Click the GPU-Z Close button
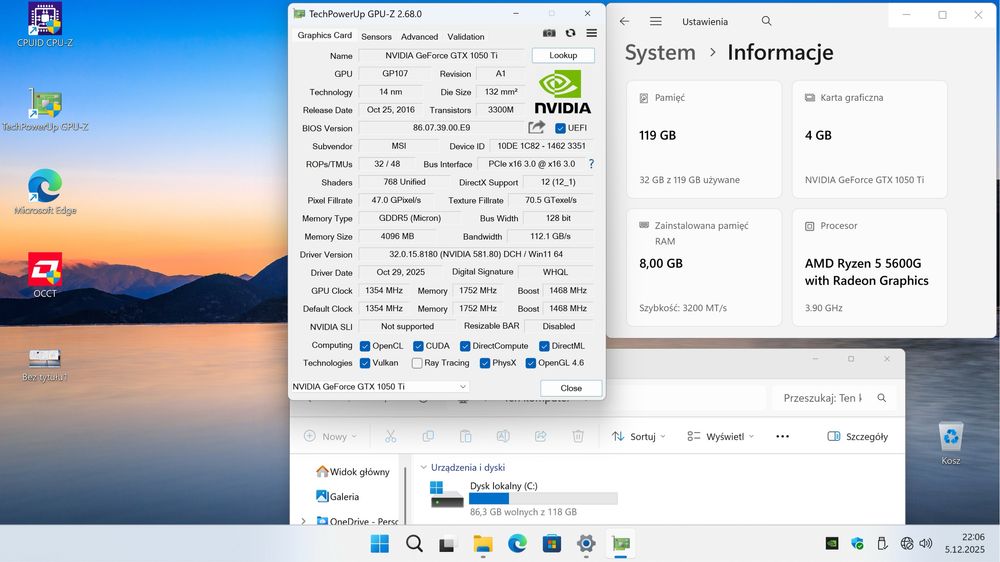This screenshot has height=562, width=1000. coord(571,388)
